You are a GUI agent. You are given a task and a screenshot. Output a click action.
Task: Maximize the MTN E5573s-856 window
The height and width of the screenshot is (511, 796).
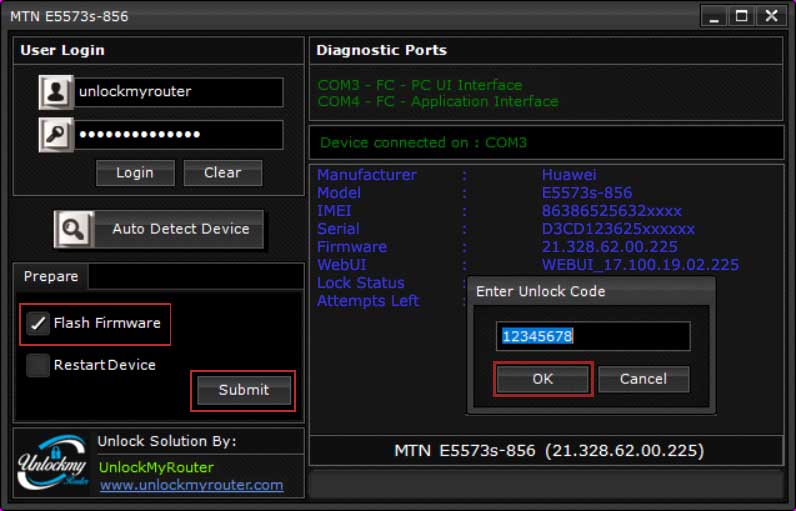(742, 16)
